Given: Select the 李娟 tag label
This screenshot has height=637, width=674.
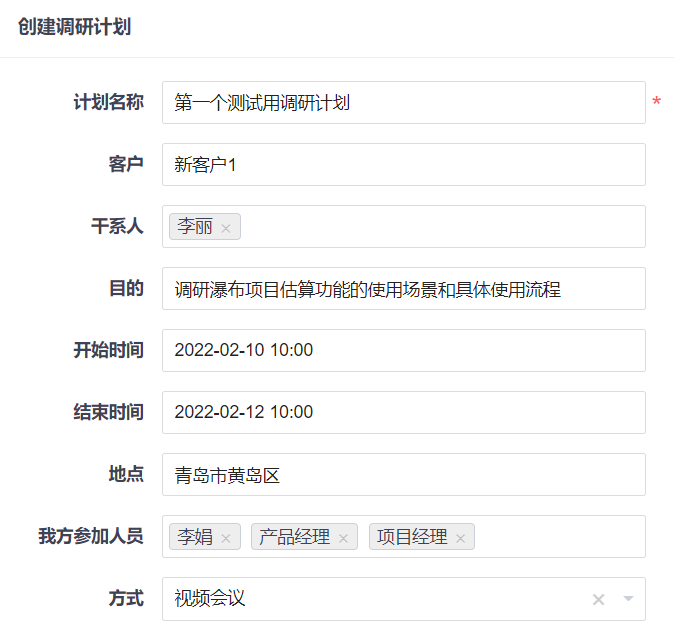Looking at the screenshot, I should pyautogui.click(x=195, y=537).
